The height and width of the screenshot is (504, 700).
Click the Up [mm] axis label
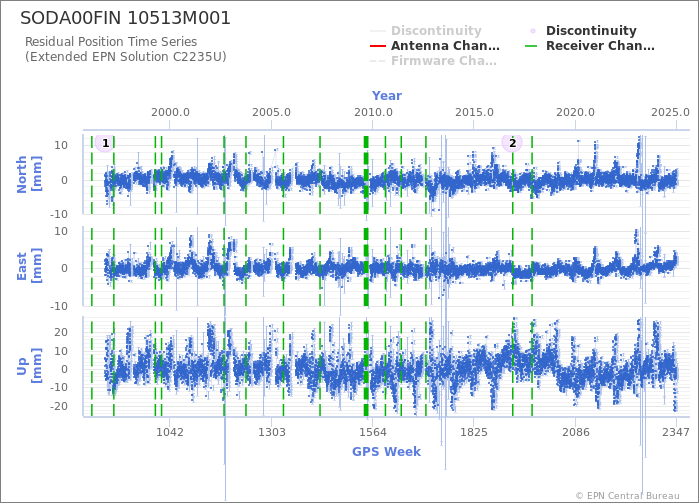point(29,366)
